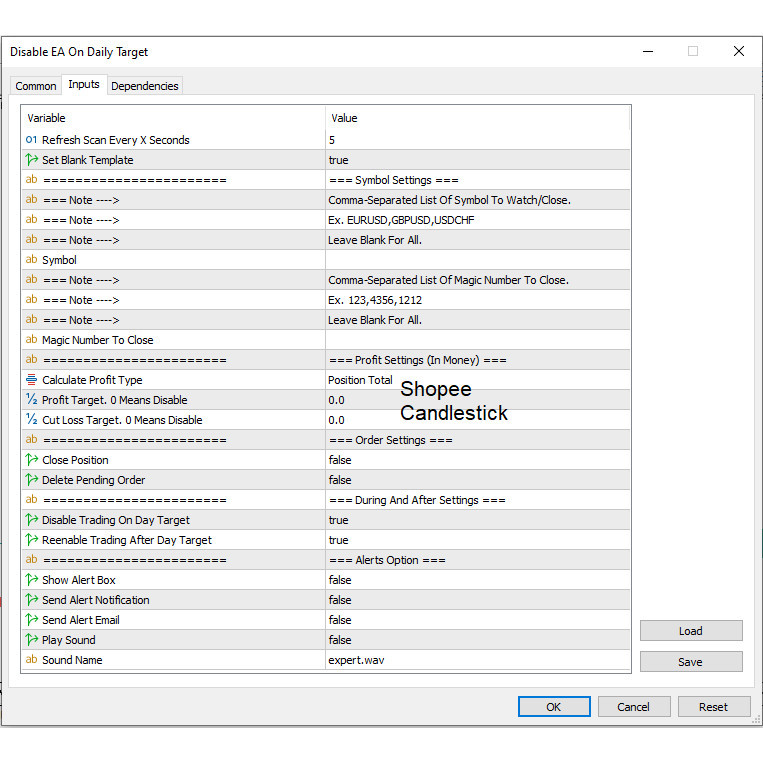Click the enum icon beside Calculate Profit Type
The image size is (763, 763).
coord(31,380)
